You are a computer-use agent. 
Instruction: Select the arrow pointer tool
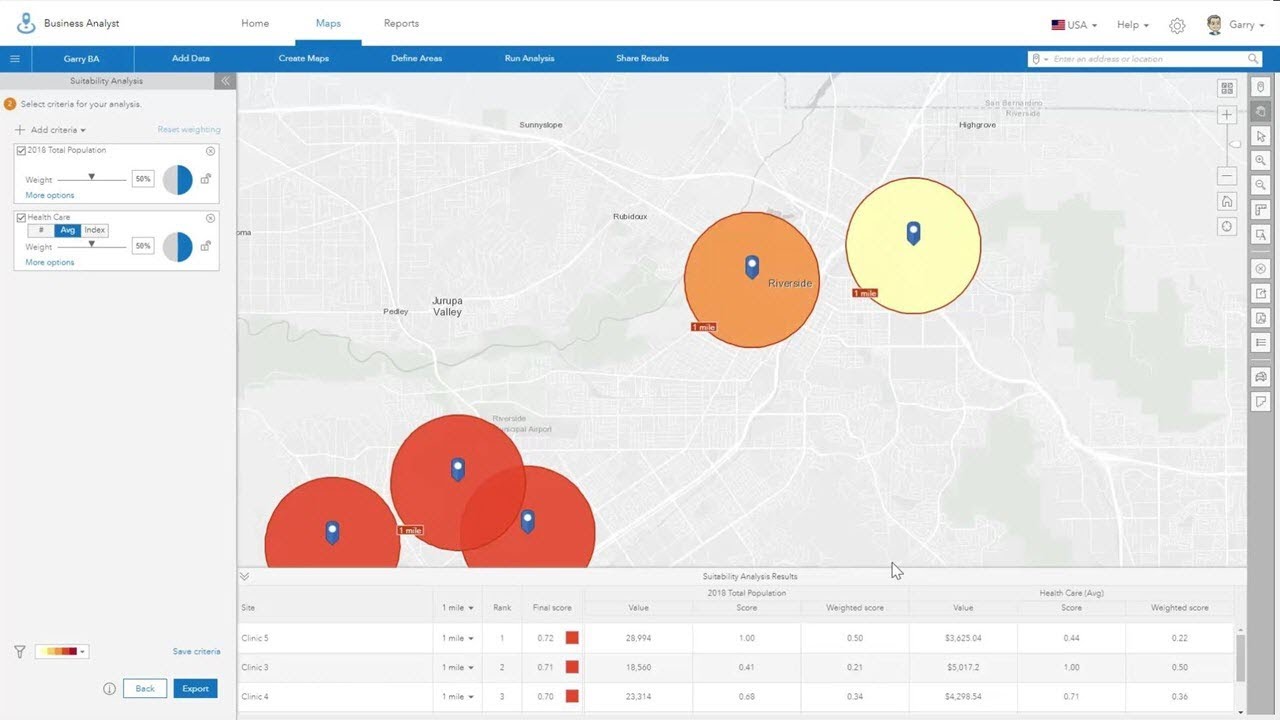(1261, 136)
